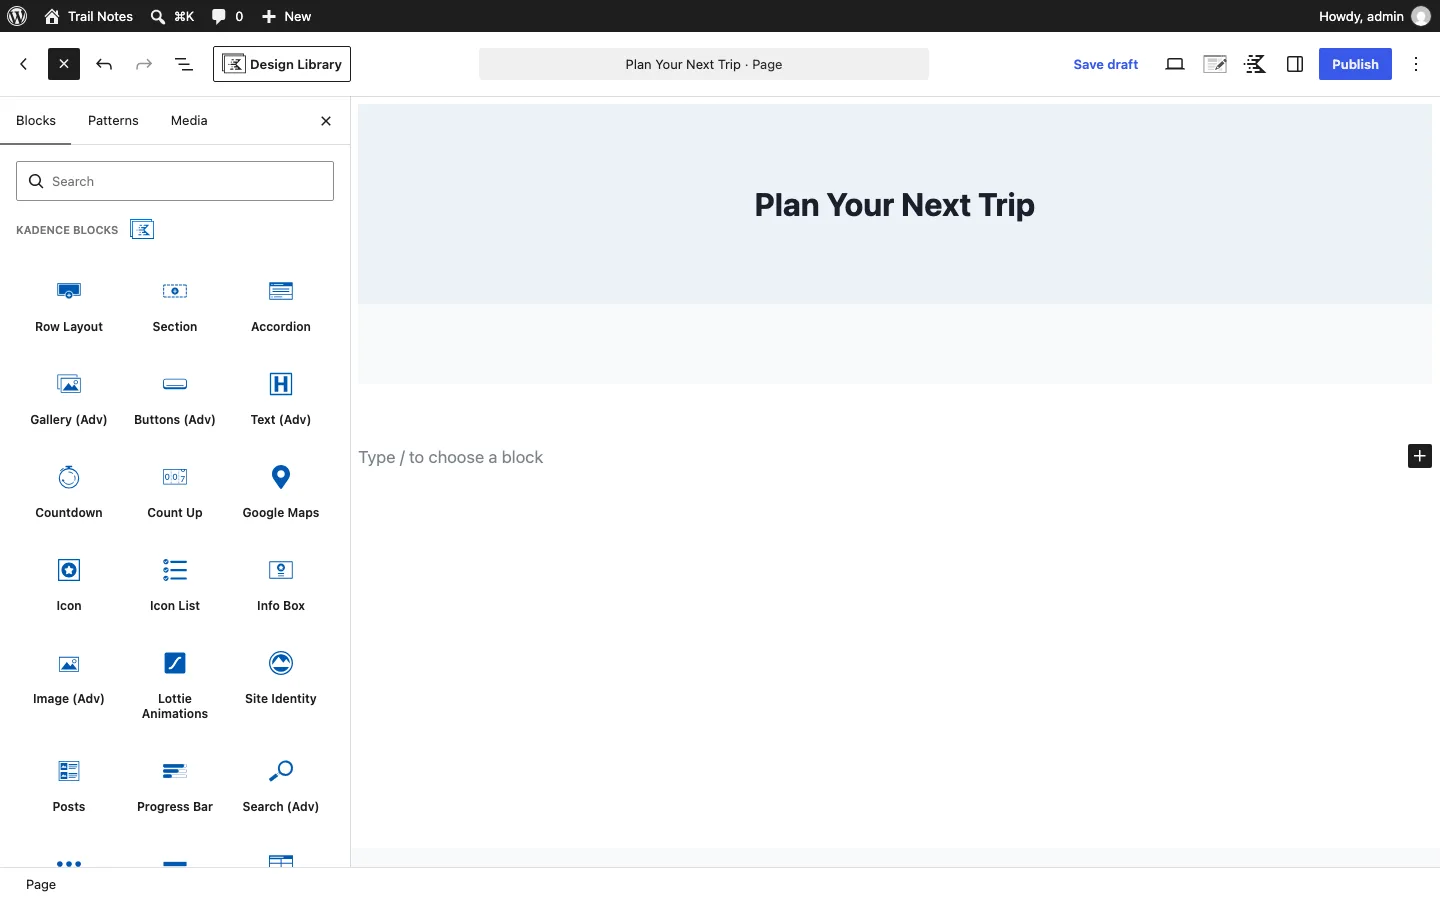
Task: Open admin bar search (⌘K)
Action: coord(172,16)
